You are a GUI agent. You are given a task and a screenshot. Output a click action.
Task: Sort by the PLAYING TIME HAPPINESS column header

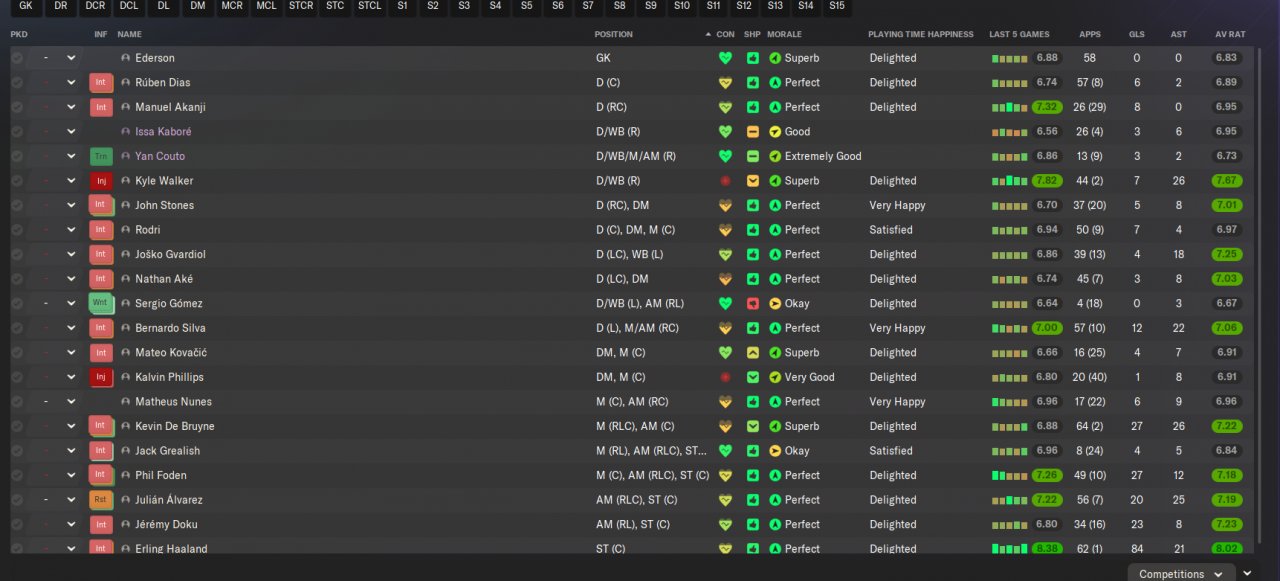point(921,34)
